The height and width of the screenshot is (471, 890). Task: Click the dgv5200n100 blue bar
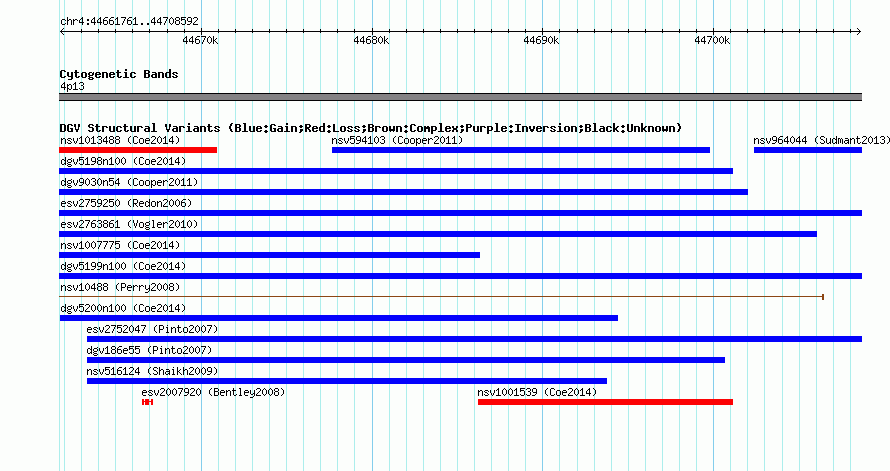point(339,318)
